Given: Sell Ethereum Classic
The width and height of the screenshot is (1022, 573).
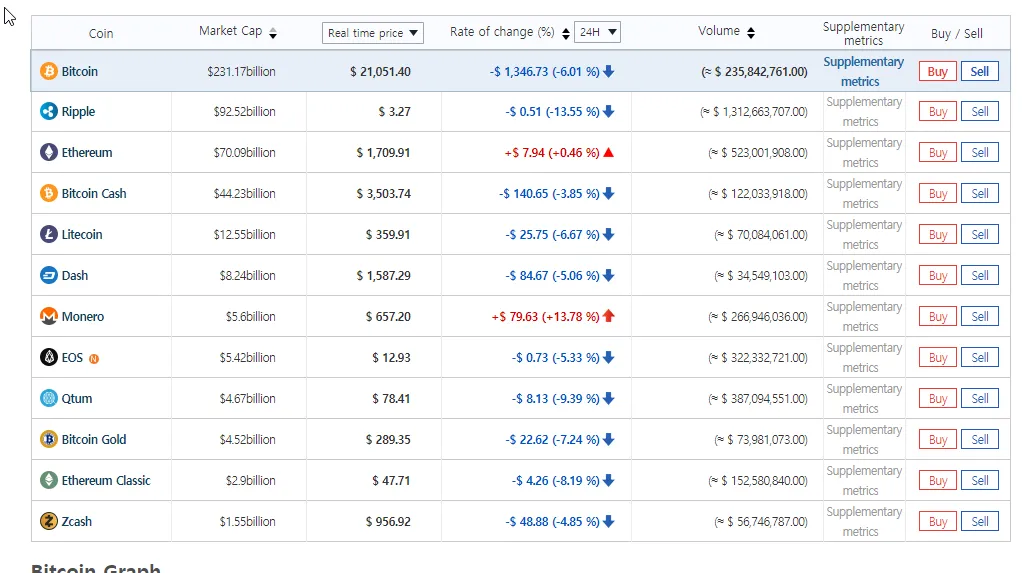Looking at the screenshot, I should [x=980, y=480].
